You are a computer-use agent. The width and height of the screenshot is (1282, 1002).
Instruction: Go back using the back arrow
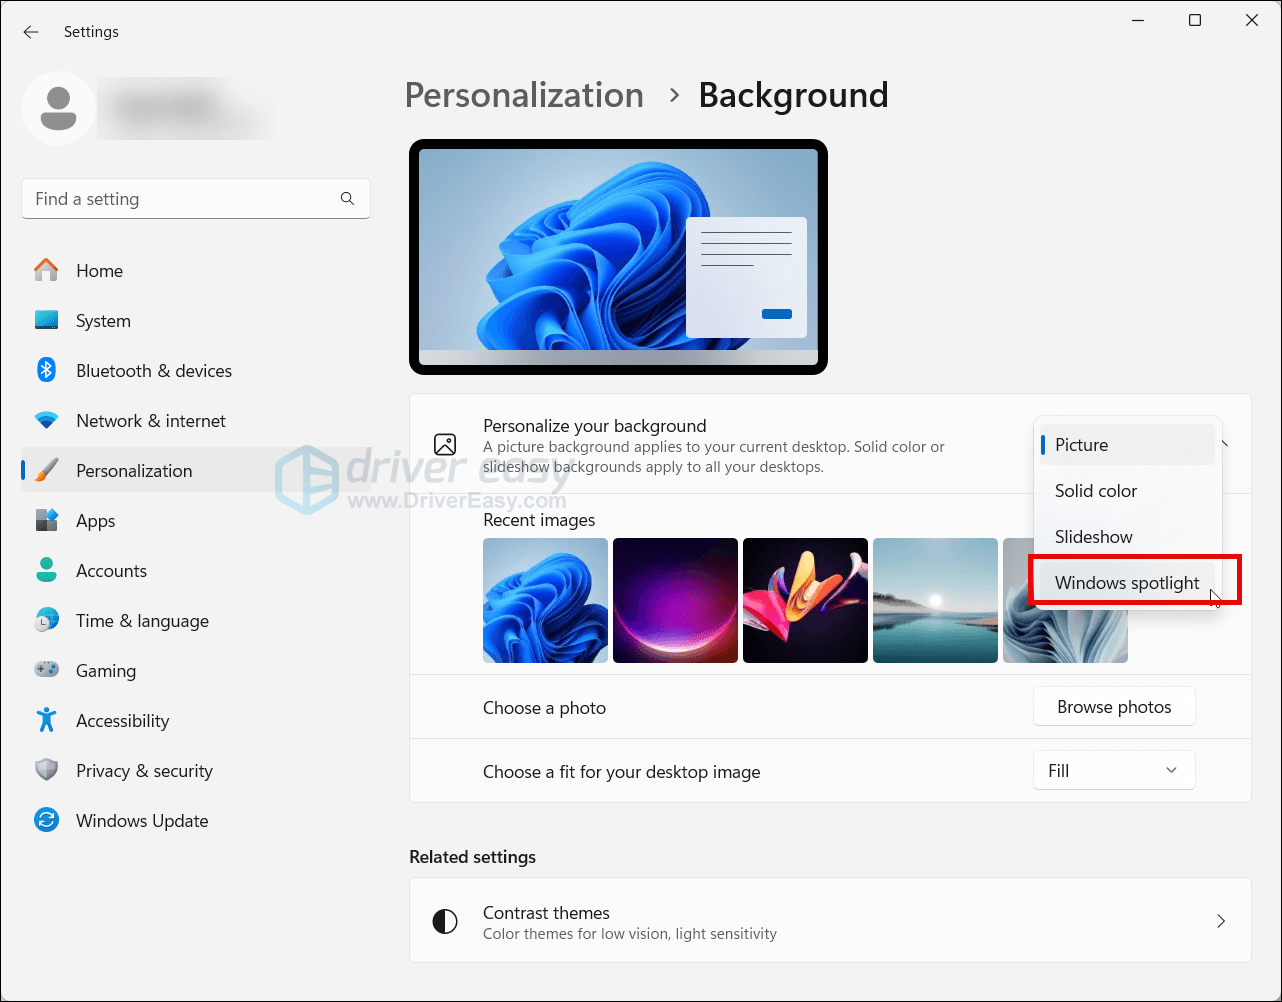[x=31, y=32]
